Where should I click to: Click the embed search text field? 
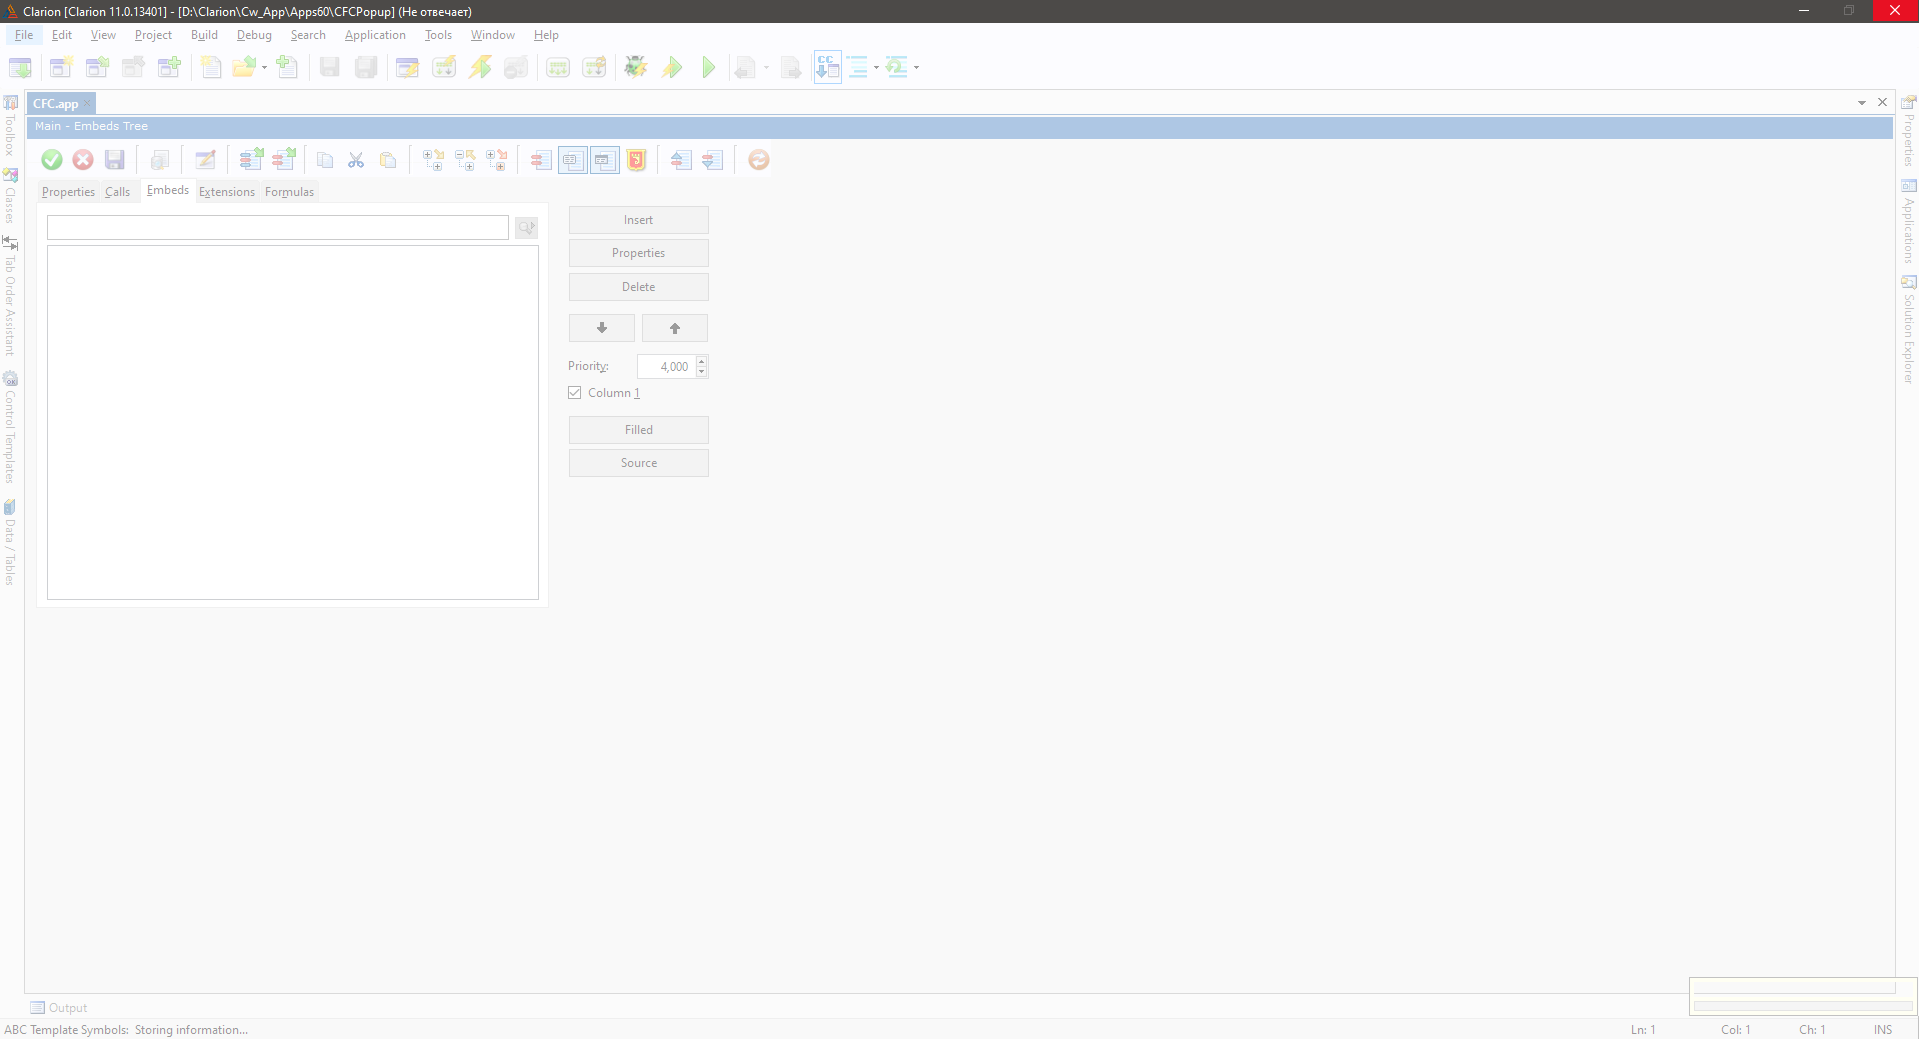coord(278,228)
